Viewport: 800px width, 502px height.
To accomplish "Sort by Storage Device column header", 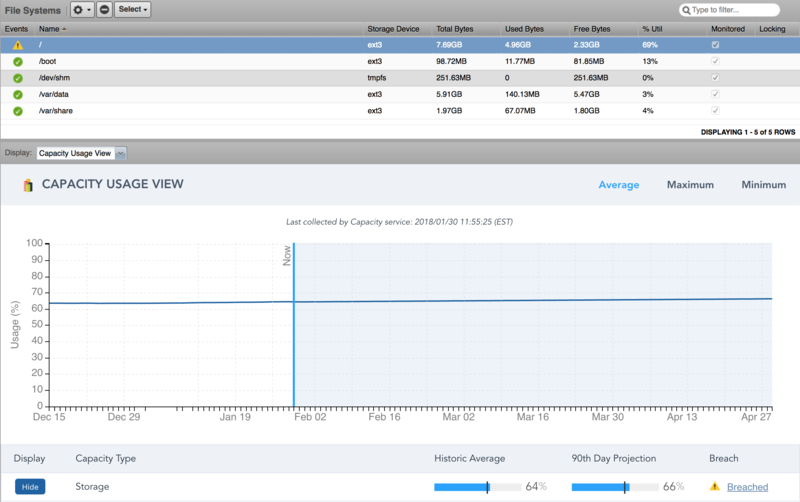I will coord(393,29).
